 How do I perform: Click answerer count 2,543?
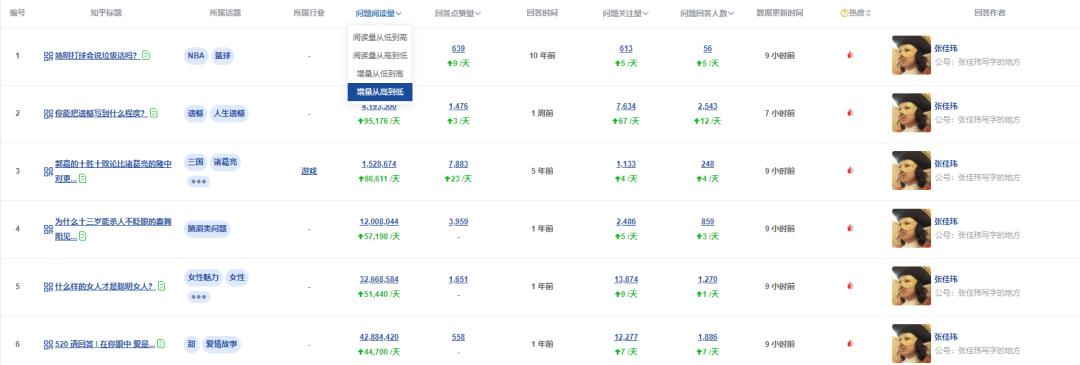707,106
